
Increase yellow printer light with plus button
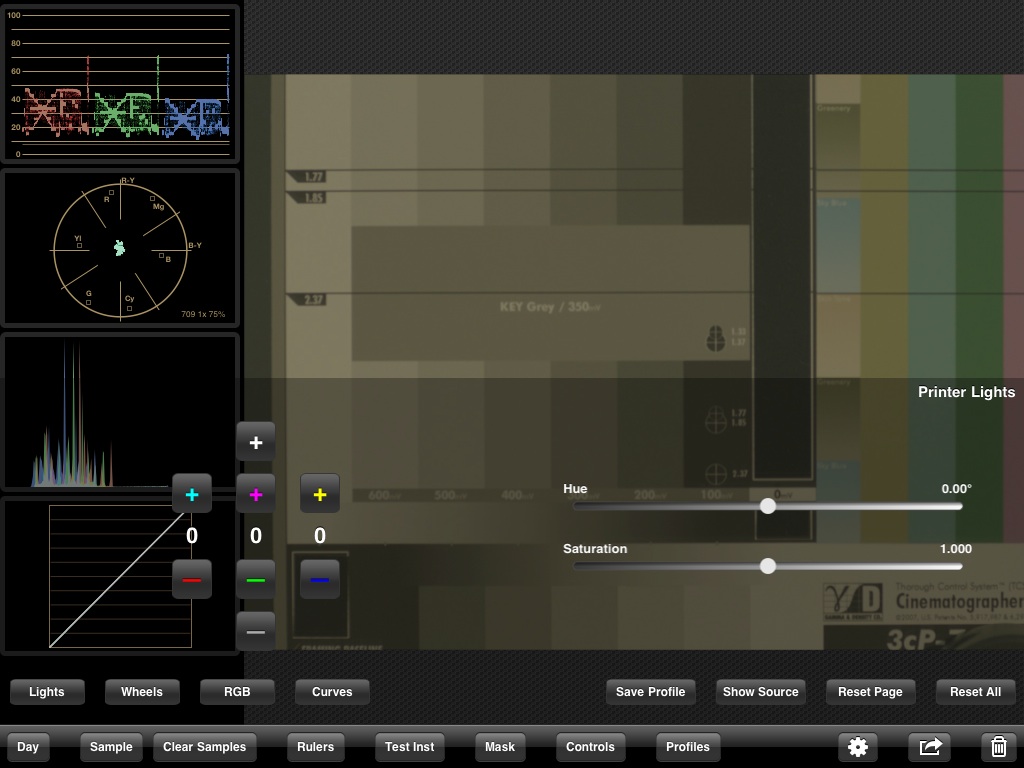tap(320, 494)
